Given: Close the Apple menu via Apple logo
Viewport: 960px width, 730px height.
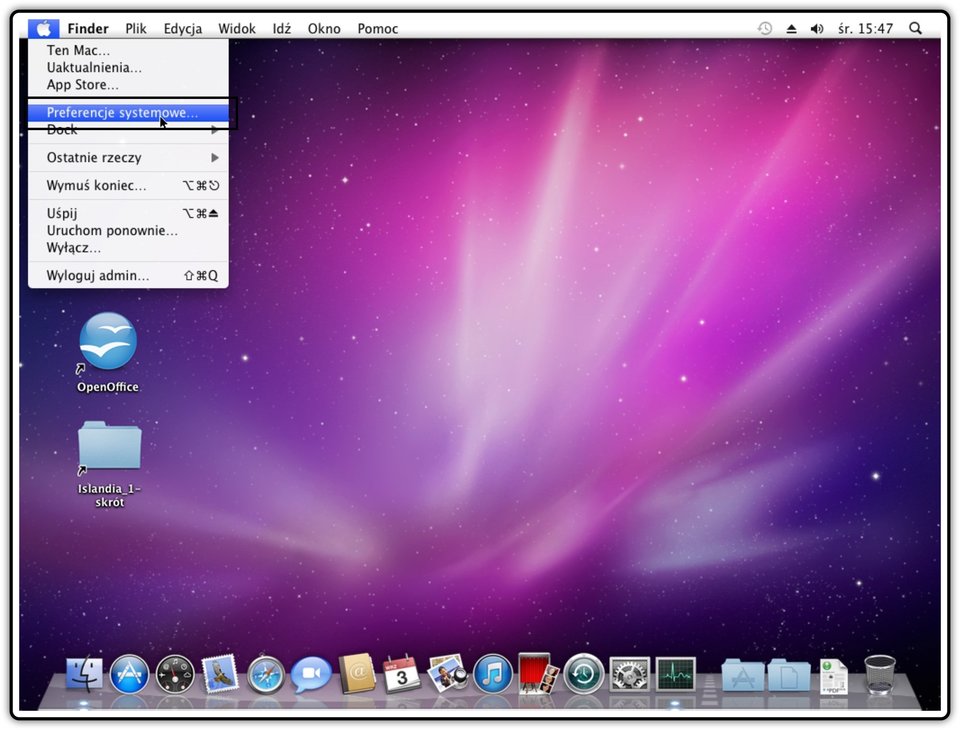Looking at the screenshot, I should (x=43, y=28).
